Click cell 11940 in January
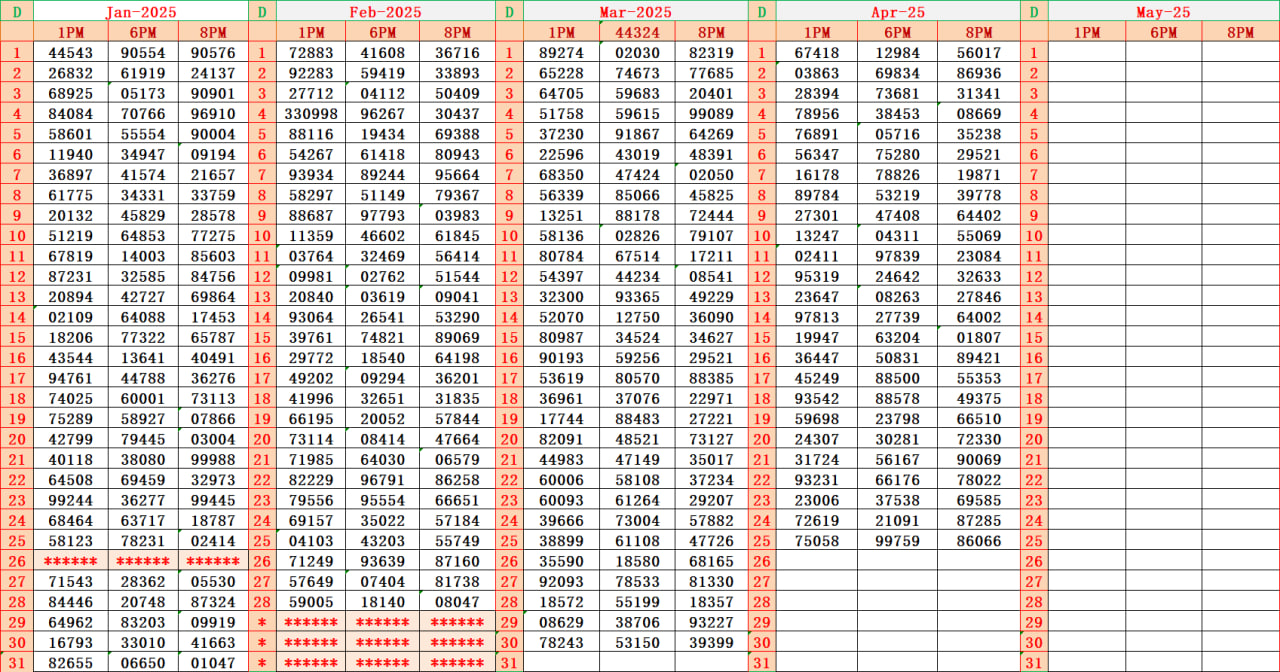 pyautogui.click(x=70, y=154)
